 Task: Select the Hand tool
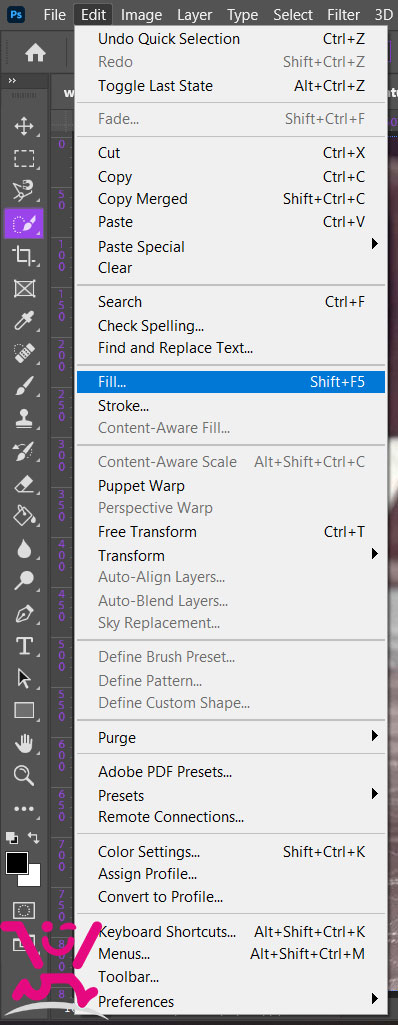(24, 743)
